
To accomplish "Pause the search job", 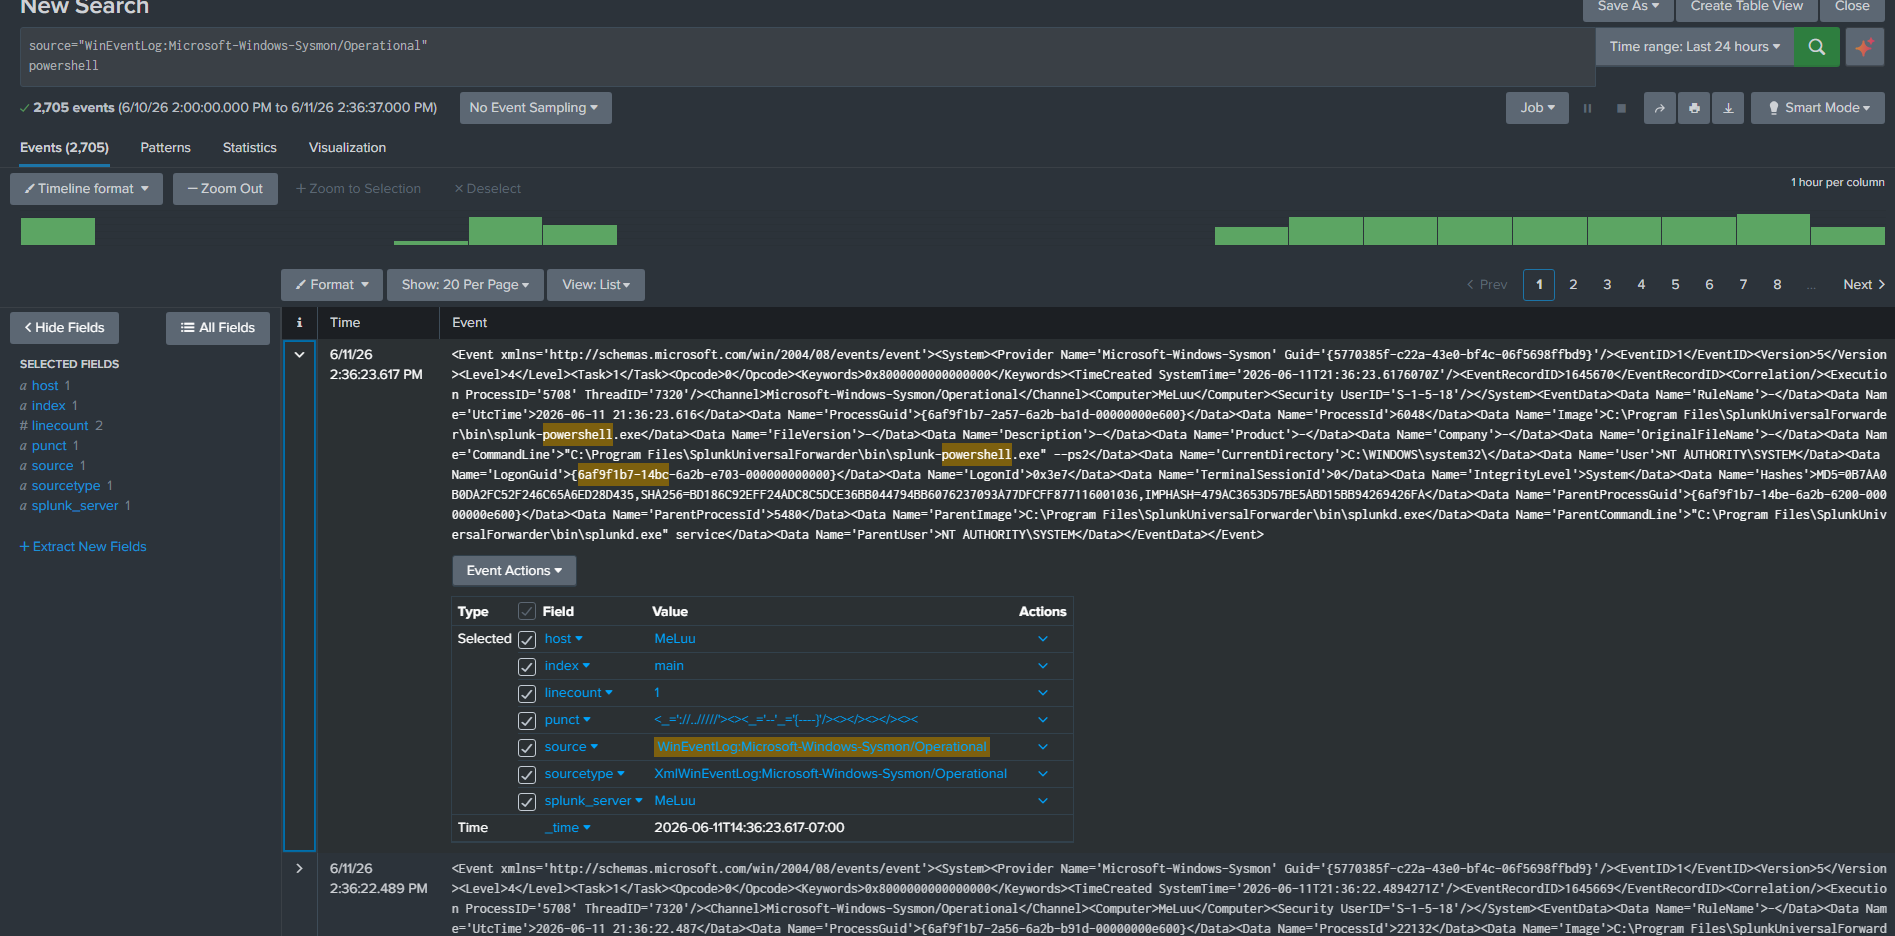I will (x=1587, y=108).
